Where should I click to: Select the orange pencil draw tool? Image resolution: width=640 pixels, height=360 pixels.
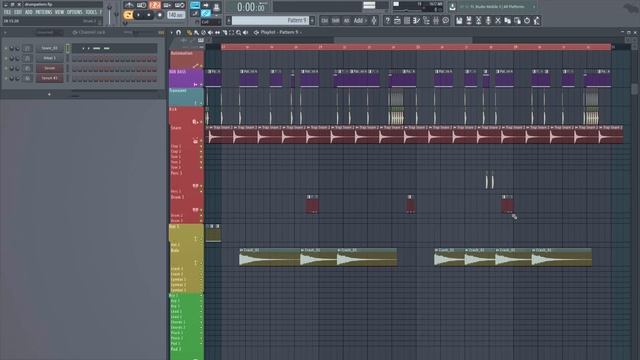pos(189,32)
